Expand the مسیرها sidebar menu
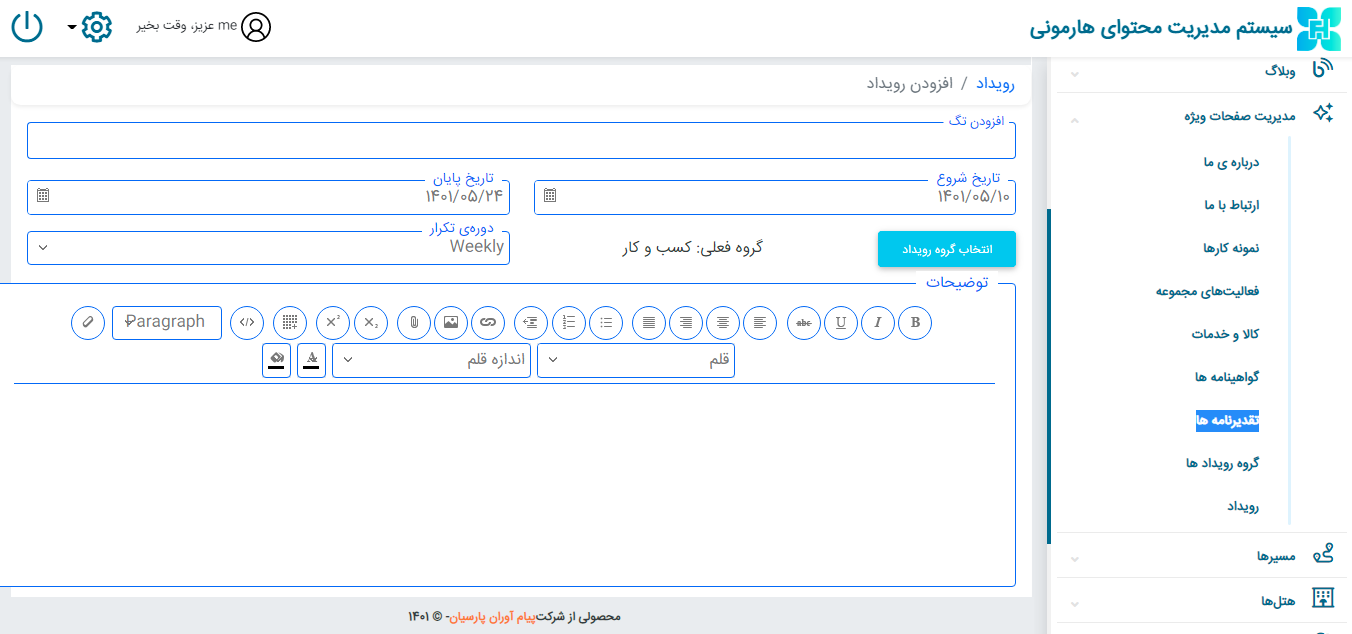 1276,556
